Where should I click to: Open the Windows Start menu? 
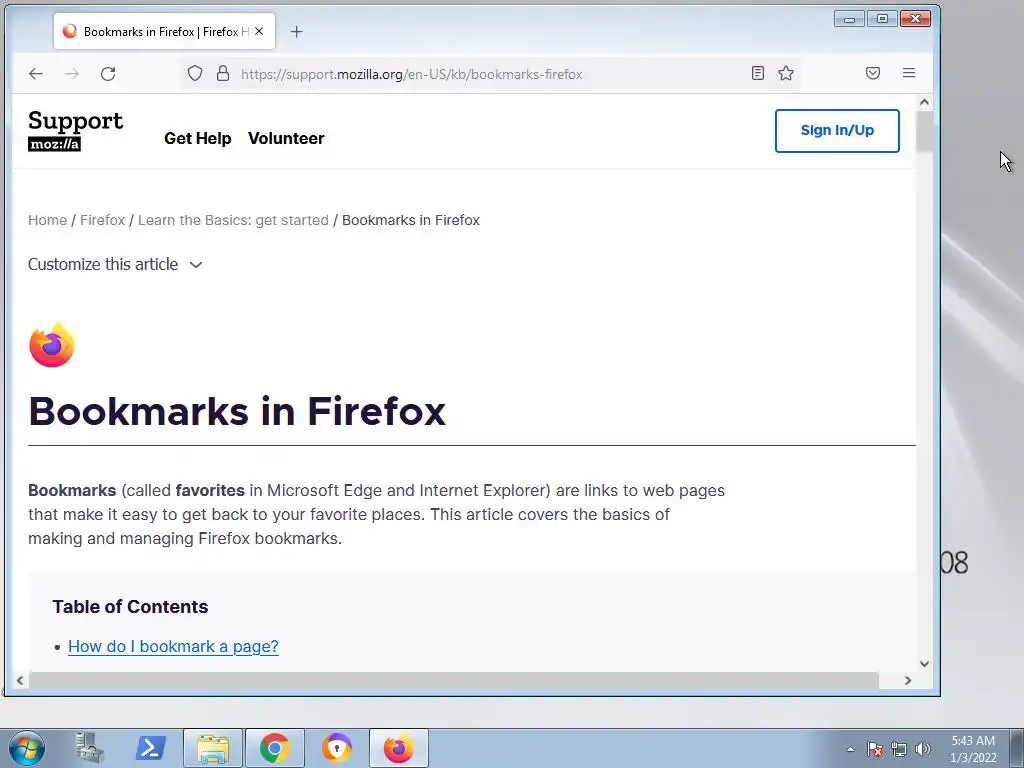coord(27,748)
